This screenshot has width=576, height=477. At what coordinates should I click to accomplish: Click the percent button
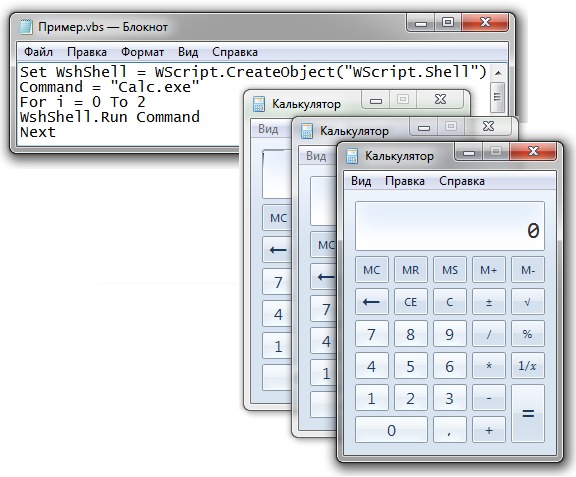[x=528, y=334]
